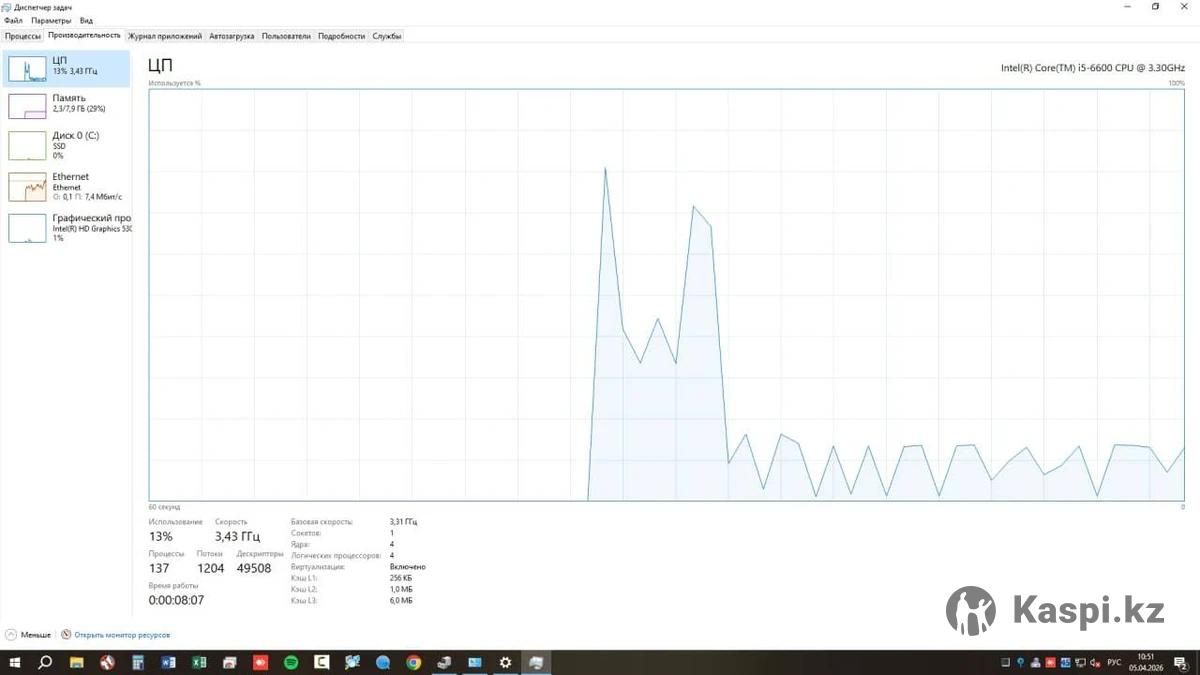
Task: Open Word from the taskbar
Action: coord(168,662)
